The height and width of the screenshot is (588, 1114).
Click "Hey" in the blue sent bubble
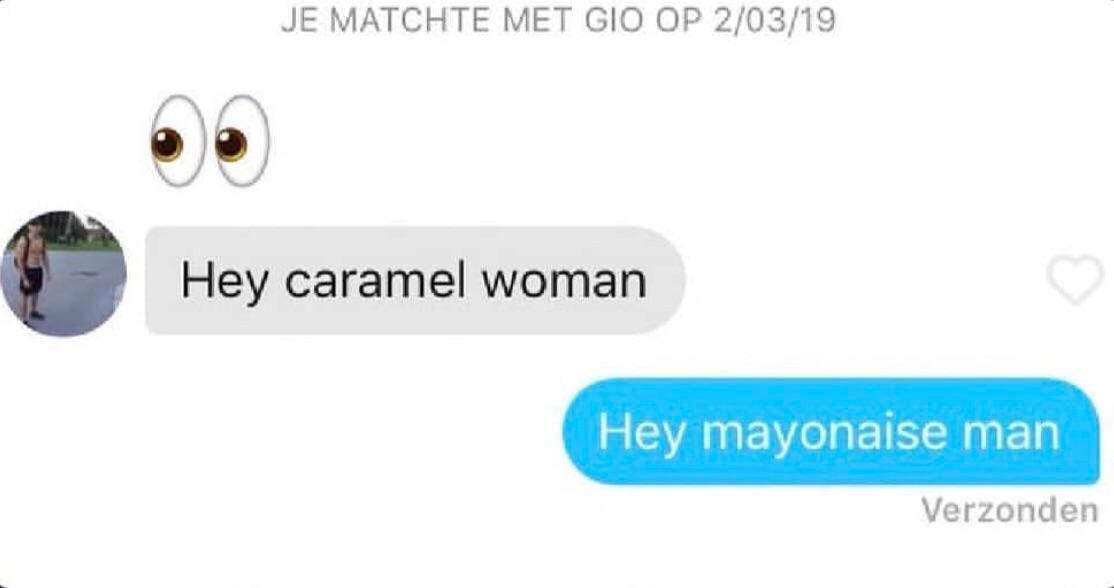(642, 434)
